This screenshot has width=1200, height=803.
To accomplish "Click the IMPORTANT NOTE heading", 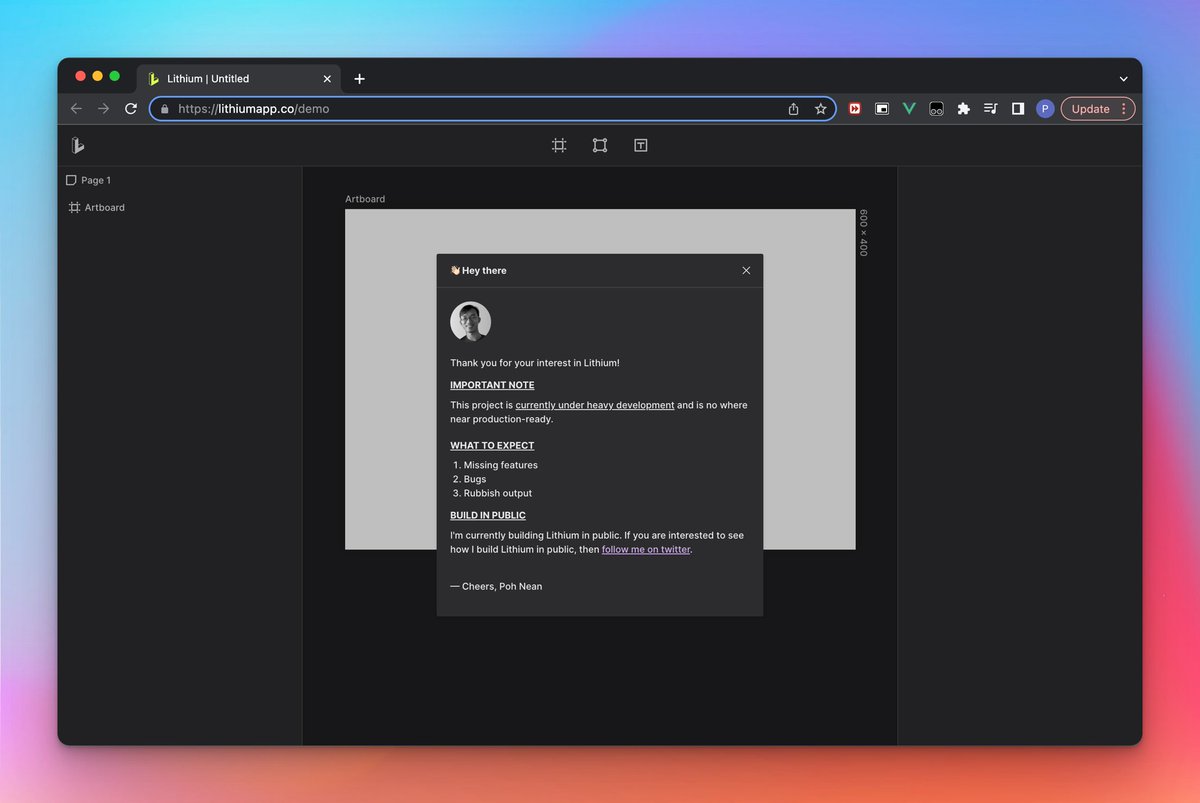I will pos(492,385).
